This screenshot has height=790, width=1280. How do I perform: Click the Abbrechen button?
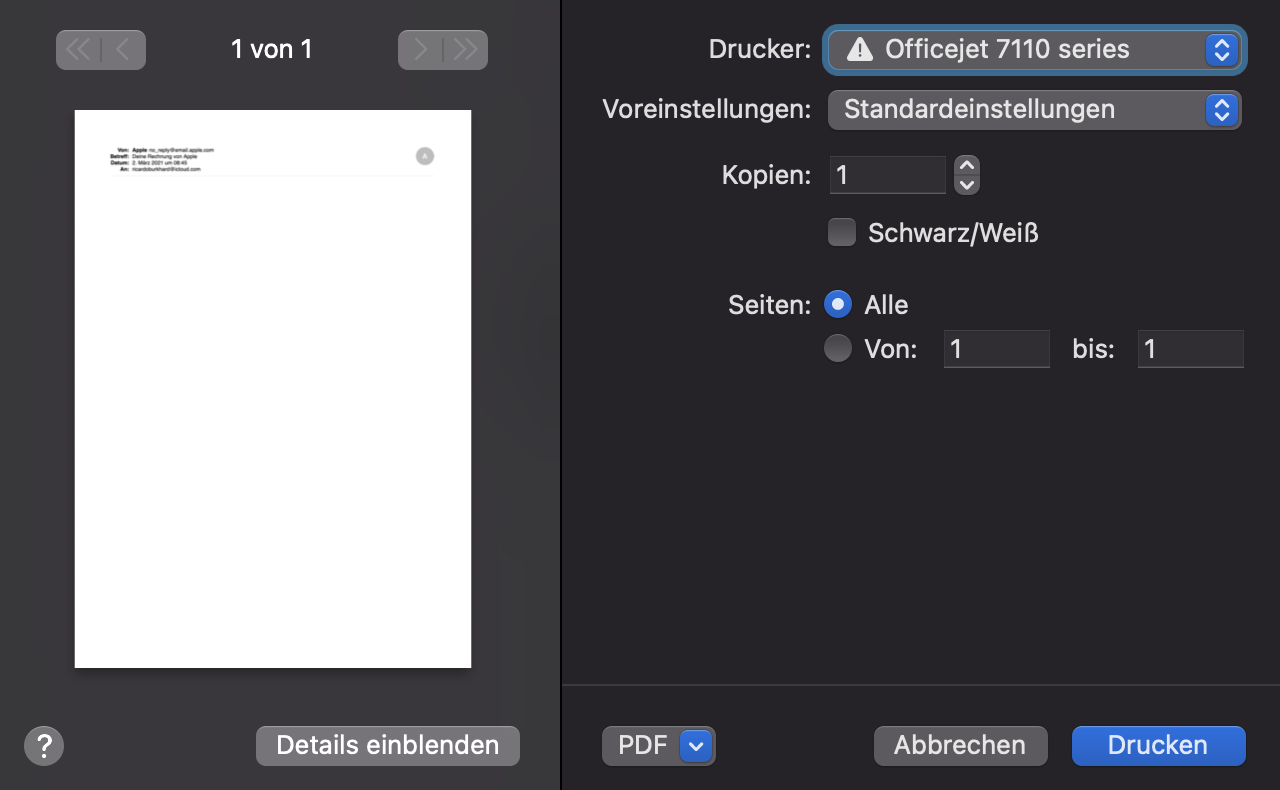pos(960,745)
